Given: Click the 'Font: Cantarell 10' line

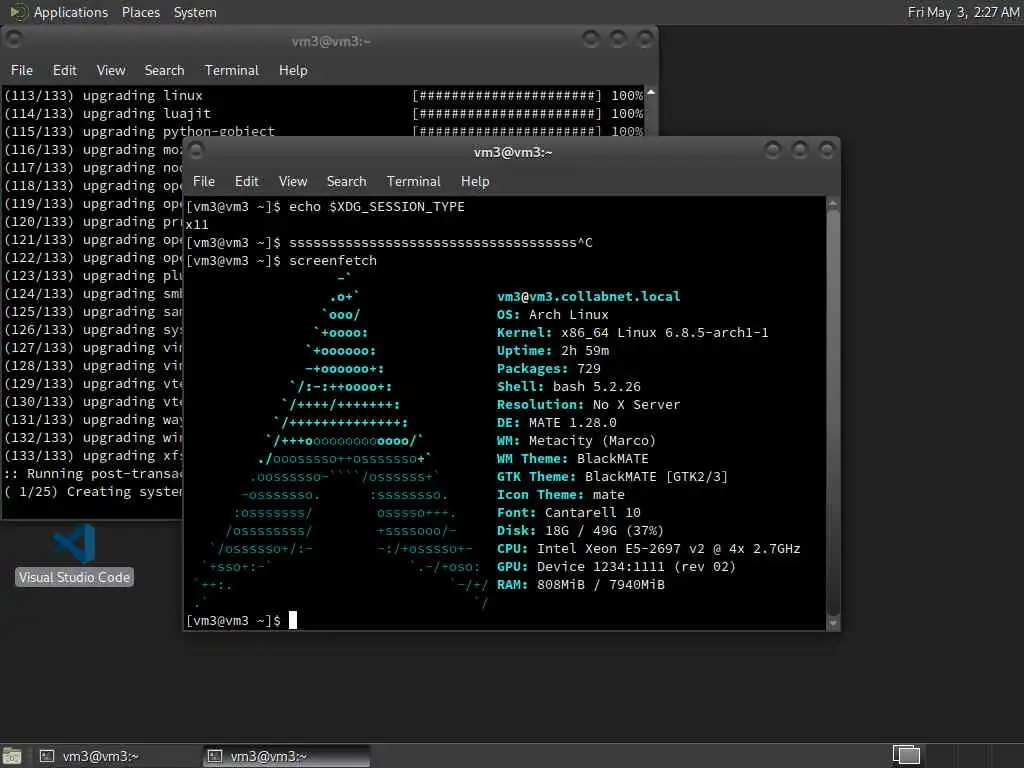Looking at the screenshot, I should coord(568,513).
